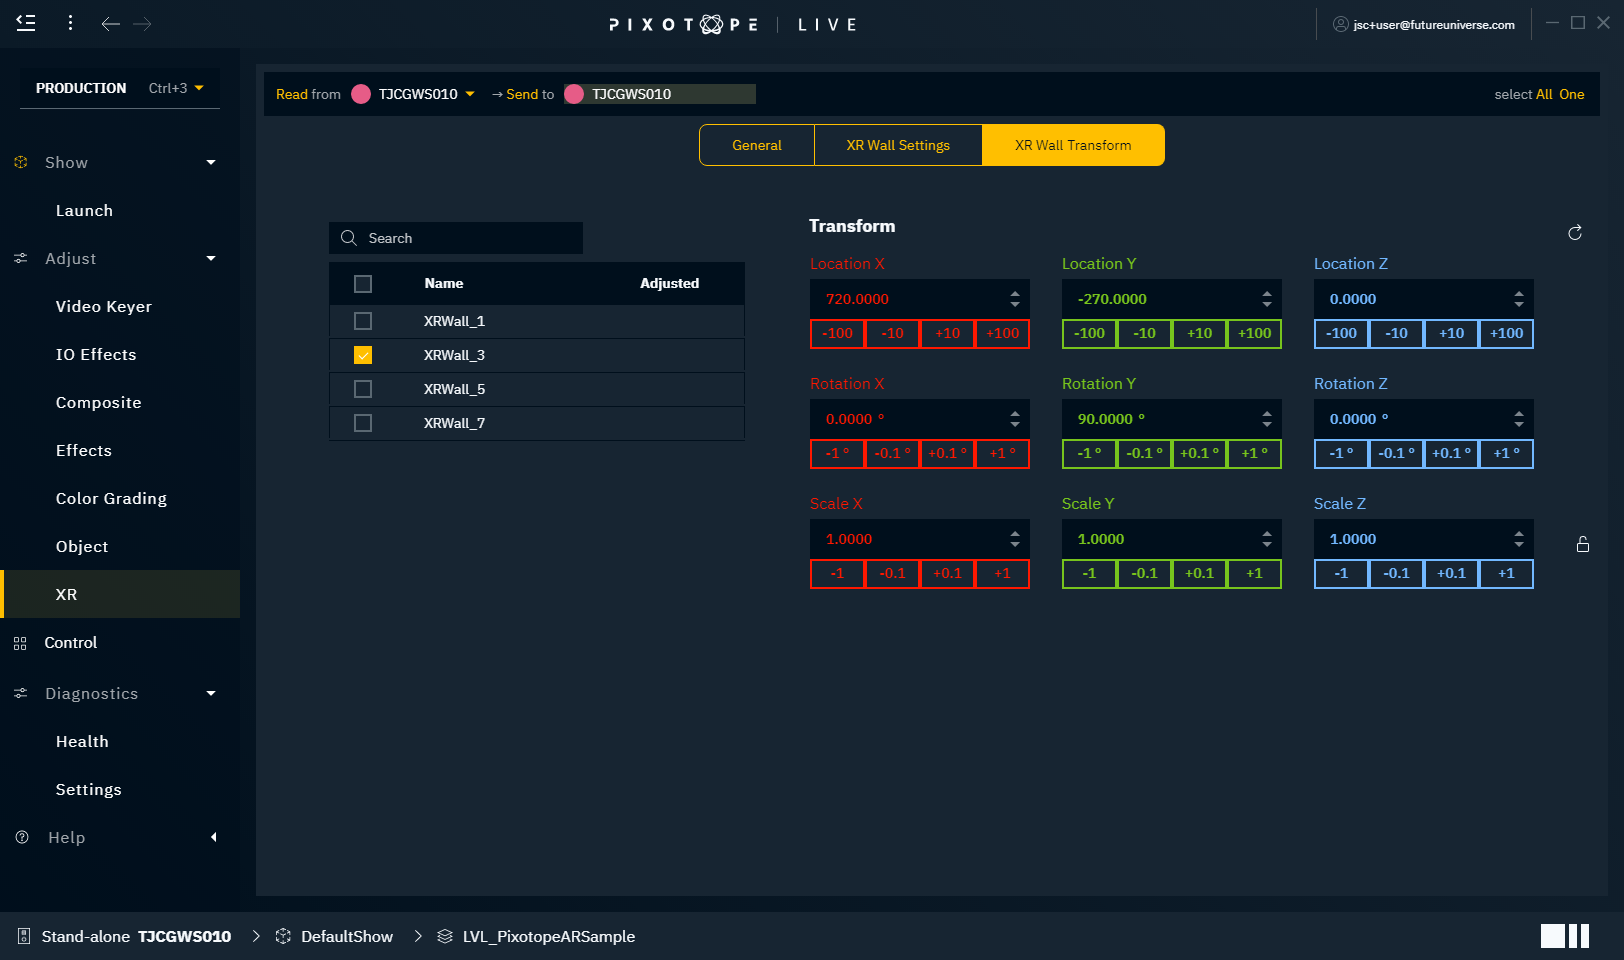Open the Launch page in sidebar

point(84,210)
